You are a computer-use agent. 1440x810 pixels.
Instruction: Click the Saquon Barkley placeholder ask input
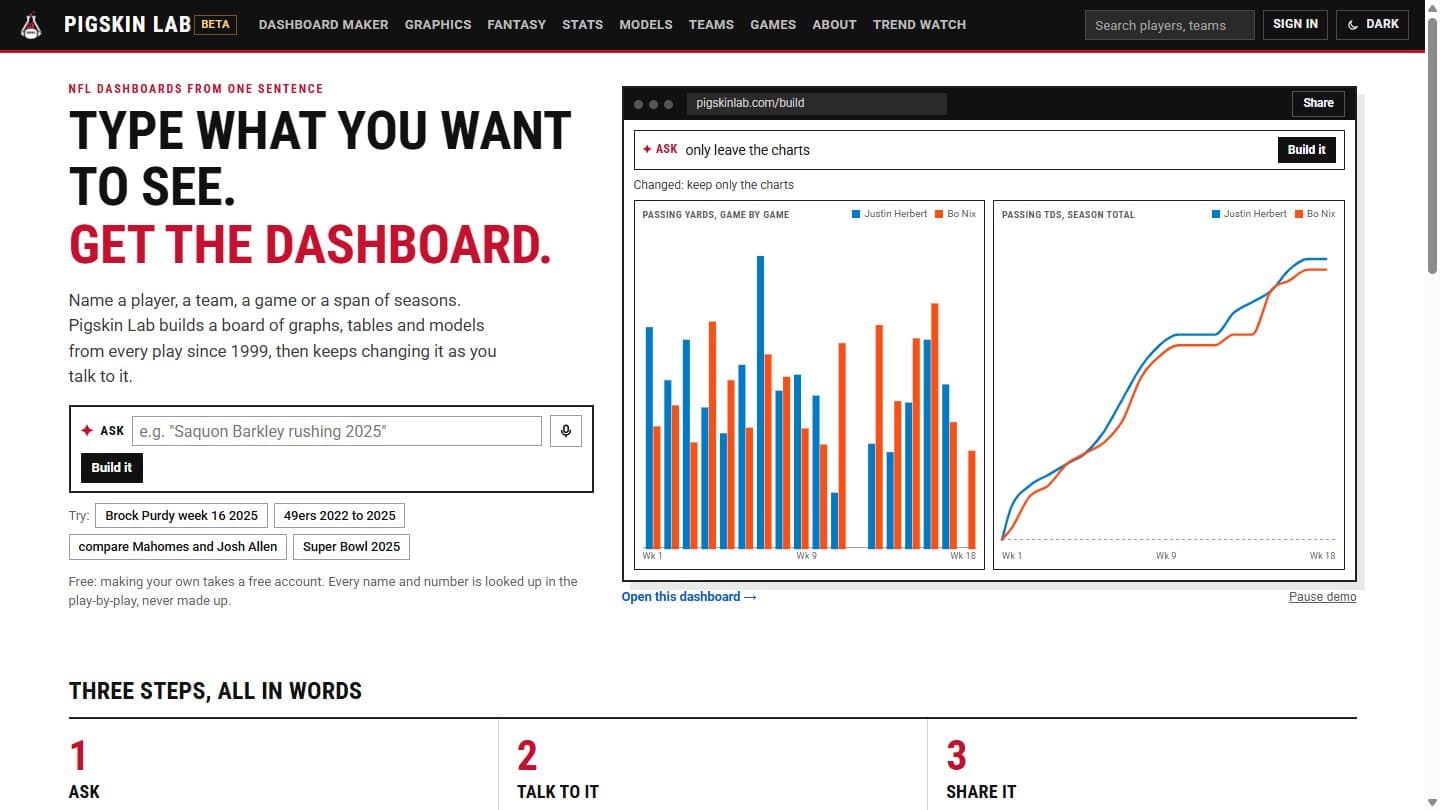[336, 431]
